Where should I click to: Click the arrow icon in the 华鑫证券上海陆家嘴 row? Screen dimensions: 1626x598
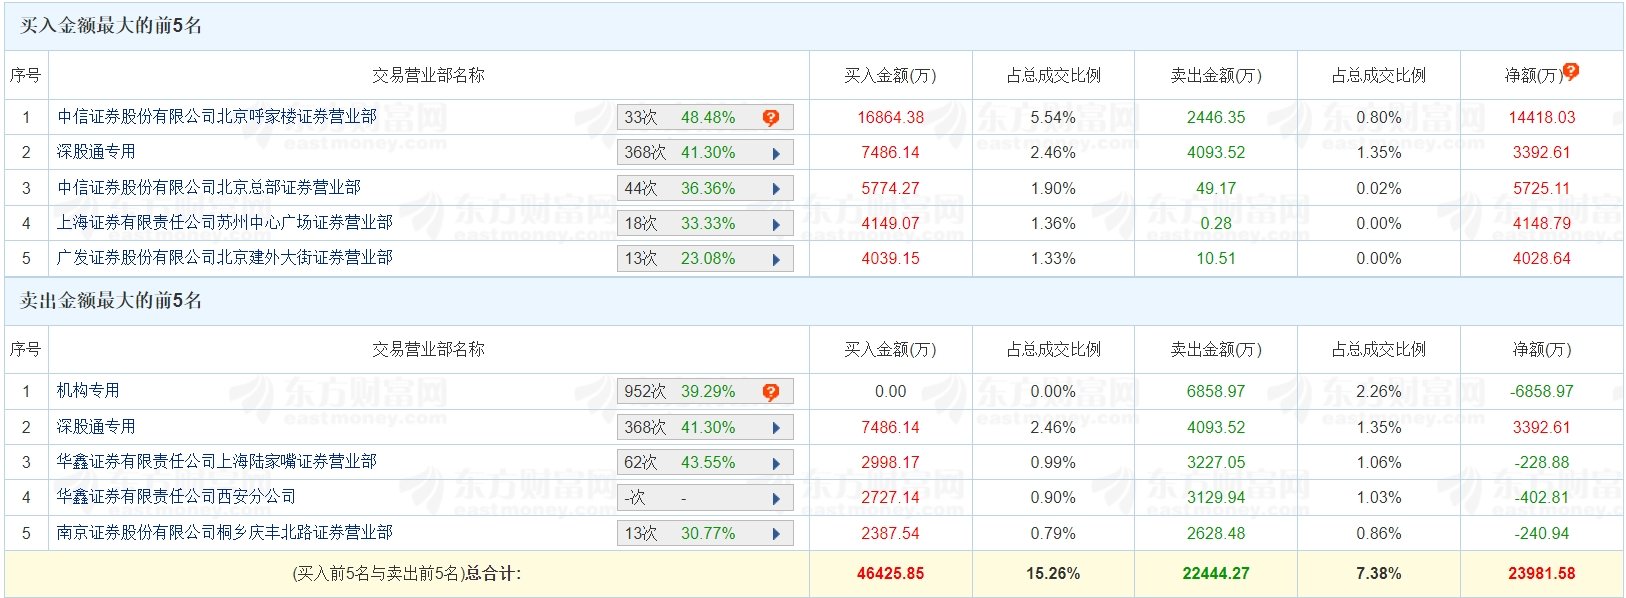776,463
